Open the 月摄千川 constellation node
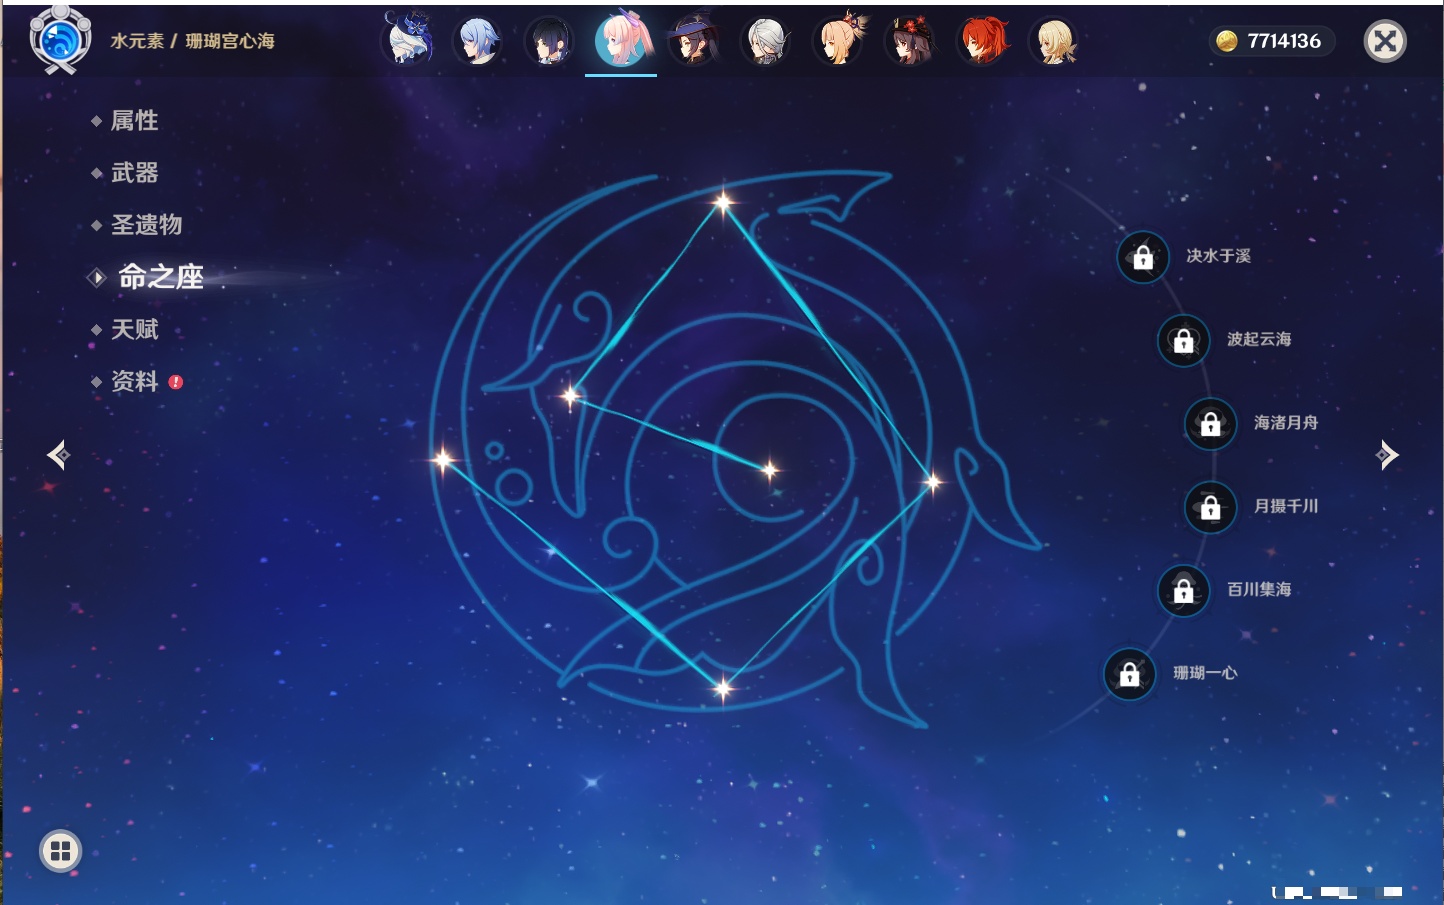1444x905 pixels. 1210,507
